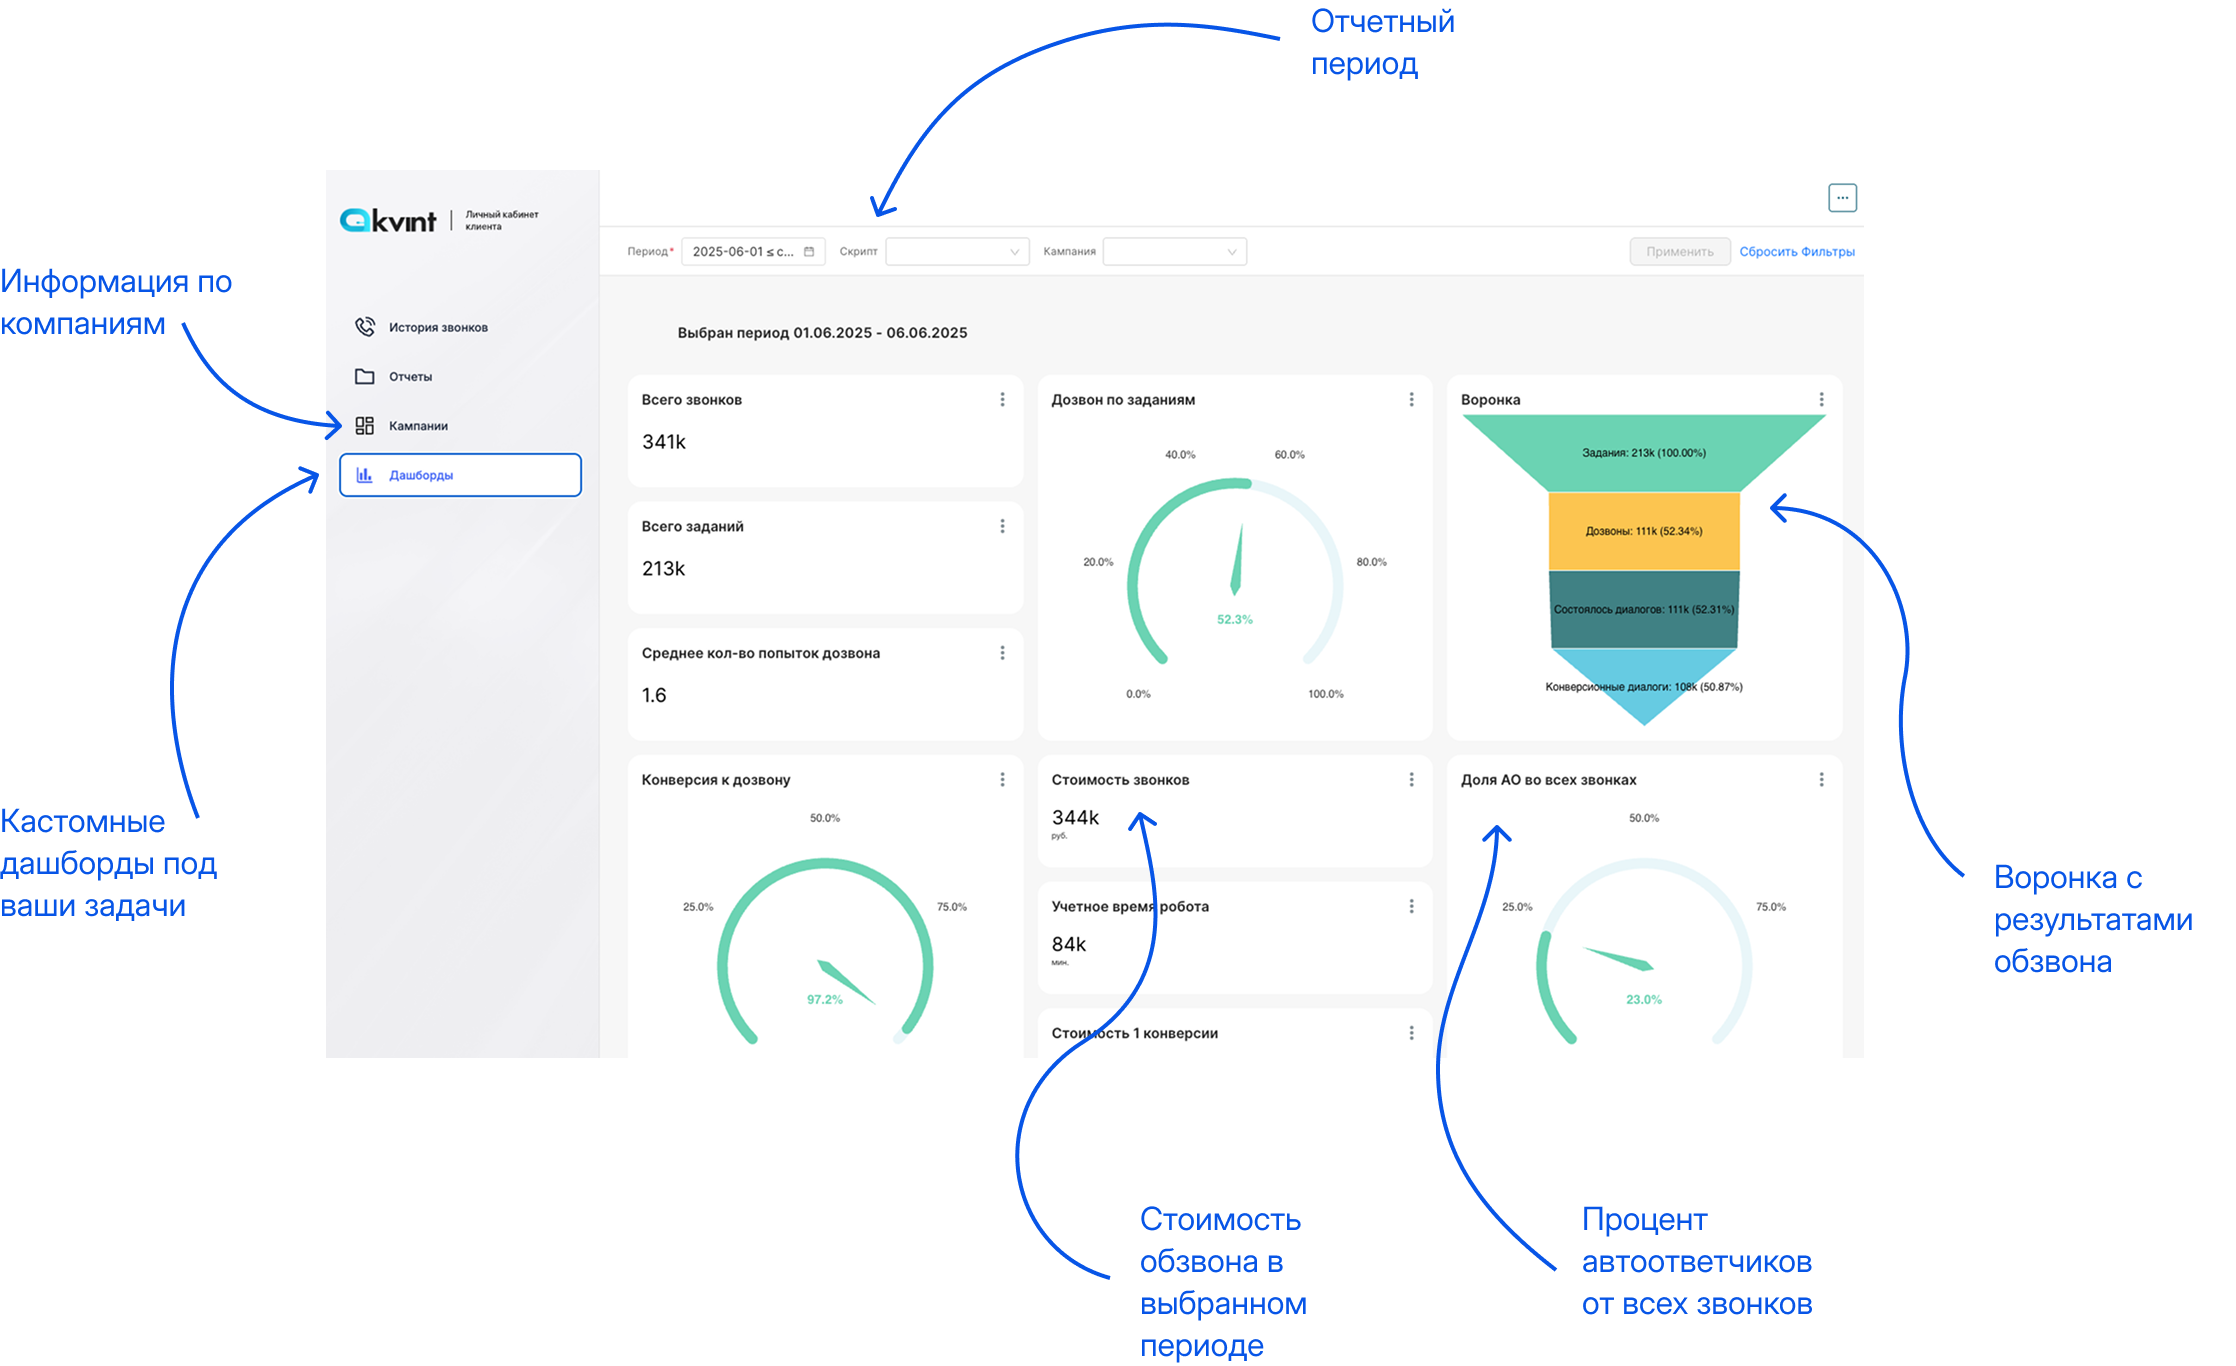Click calendar icon in Период field

809,252
